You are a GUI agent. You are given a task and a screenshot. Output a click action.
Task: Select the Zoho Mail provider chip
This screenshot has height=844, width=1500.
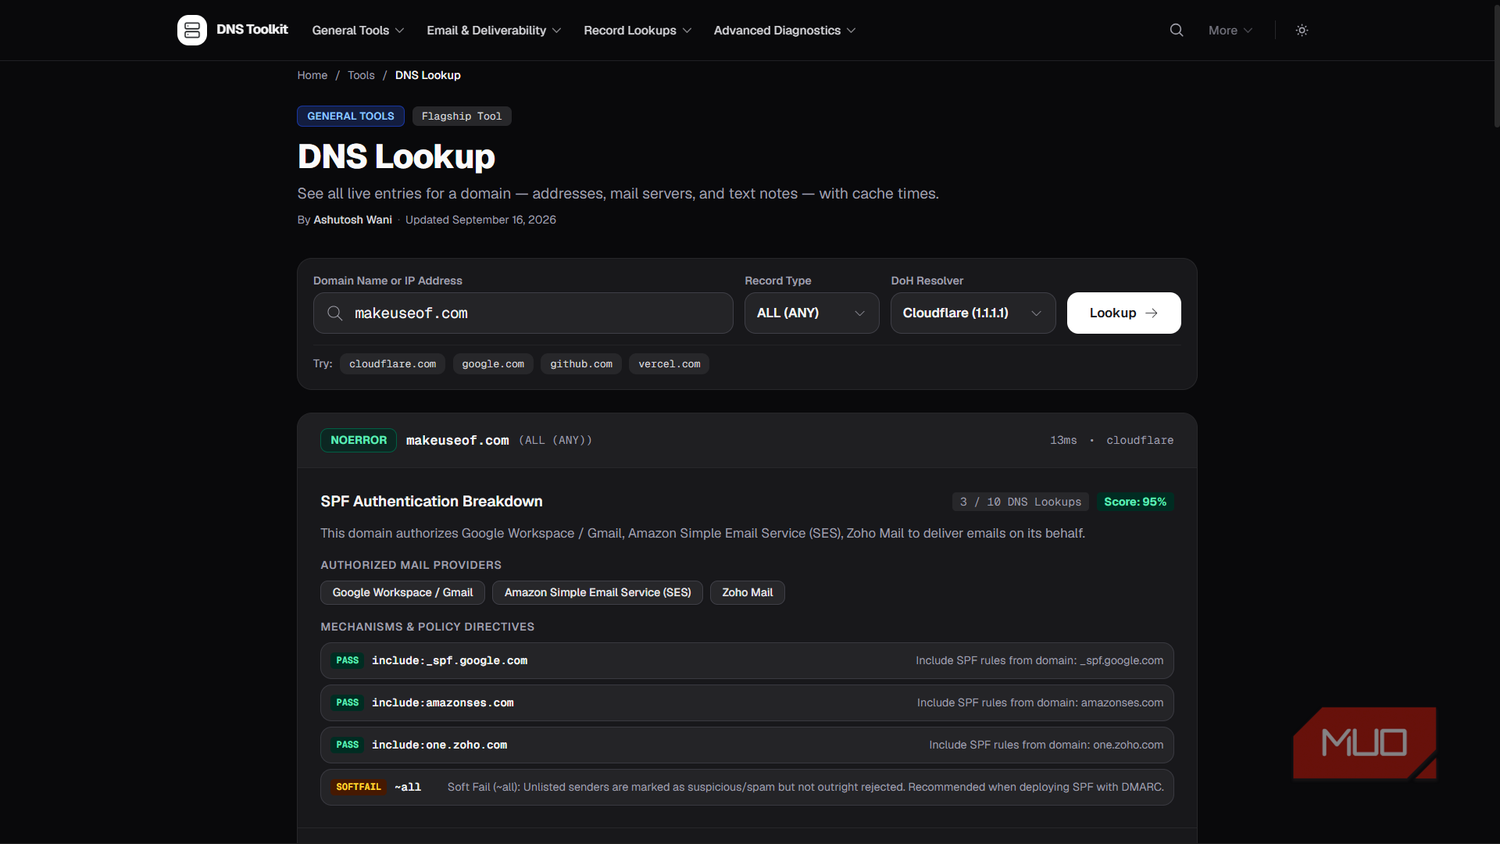[x=747, y=593]
